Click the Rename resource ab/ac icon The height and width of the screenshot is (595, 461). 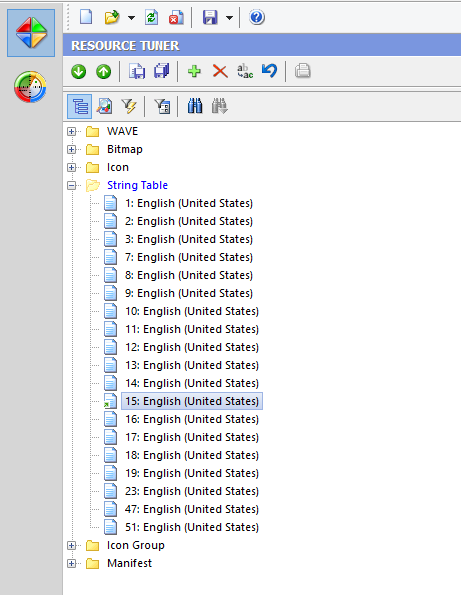coord(245,71)
